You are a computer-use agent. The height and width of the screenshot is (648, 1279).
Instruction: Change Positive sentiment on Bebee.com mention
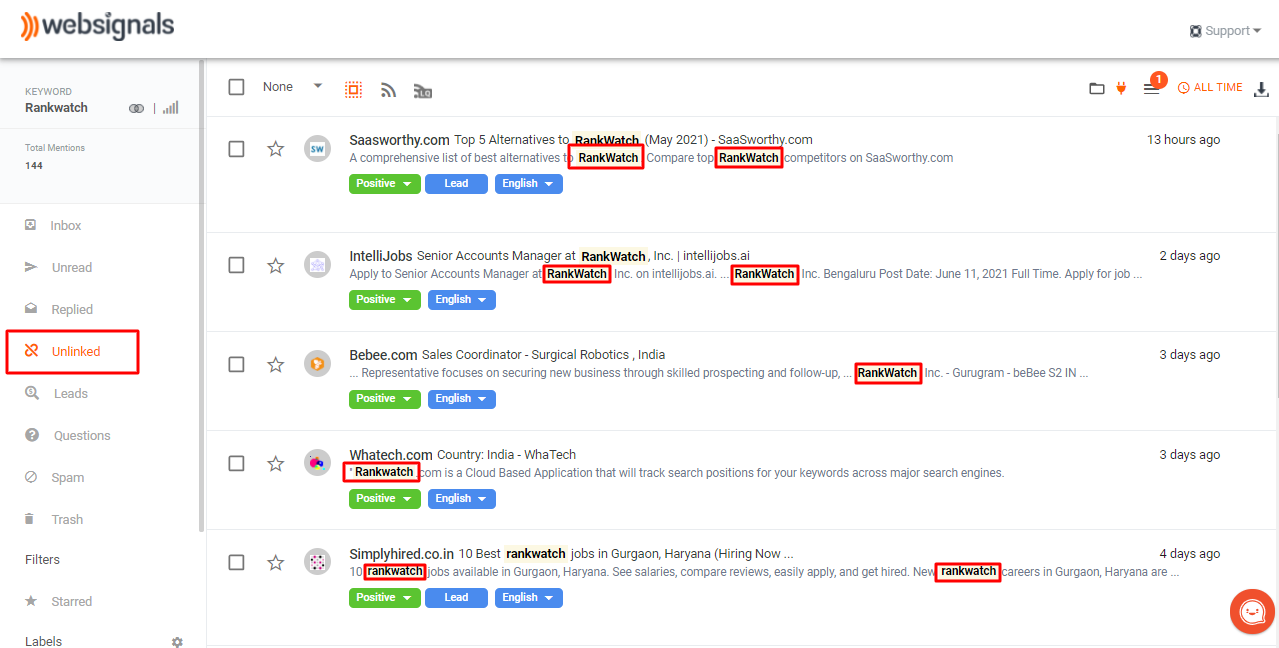coord(384,399)
